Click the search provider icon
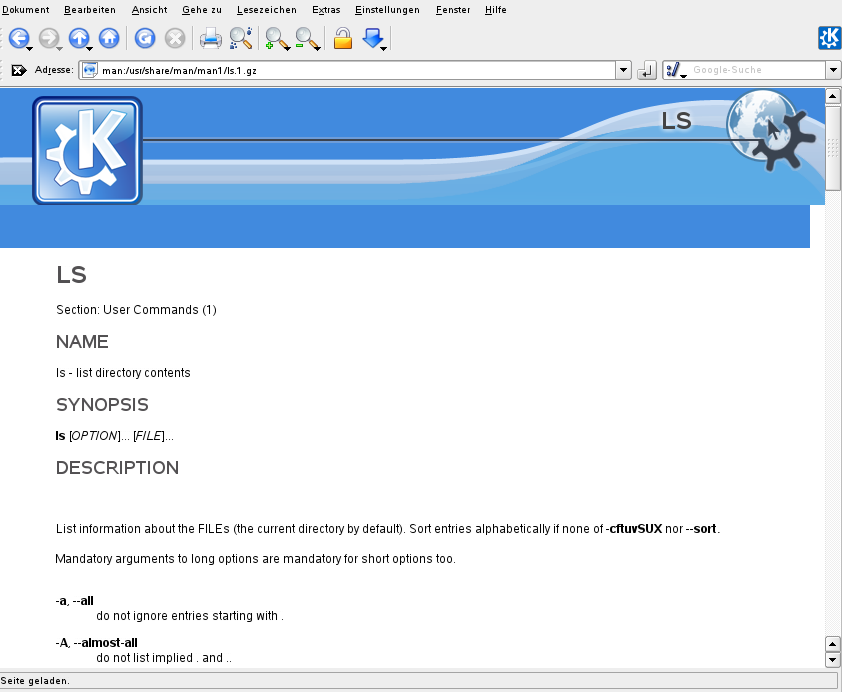Screen dimensions: 842x692 click(x=673, y=70)
